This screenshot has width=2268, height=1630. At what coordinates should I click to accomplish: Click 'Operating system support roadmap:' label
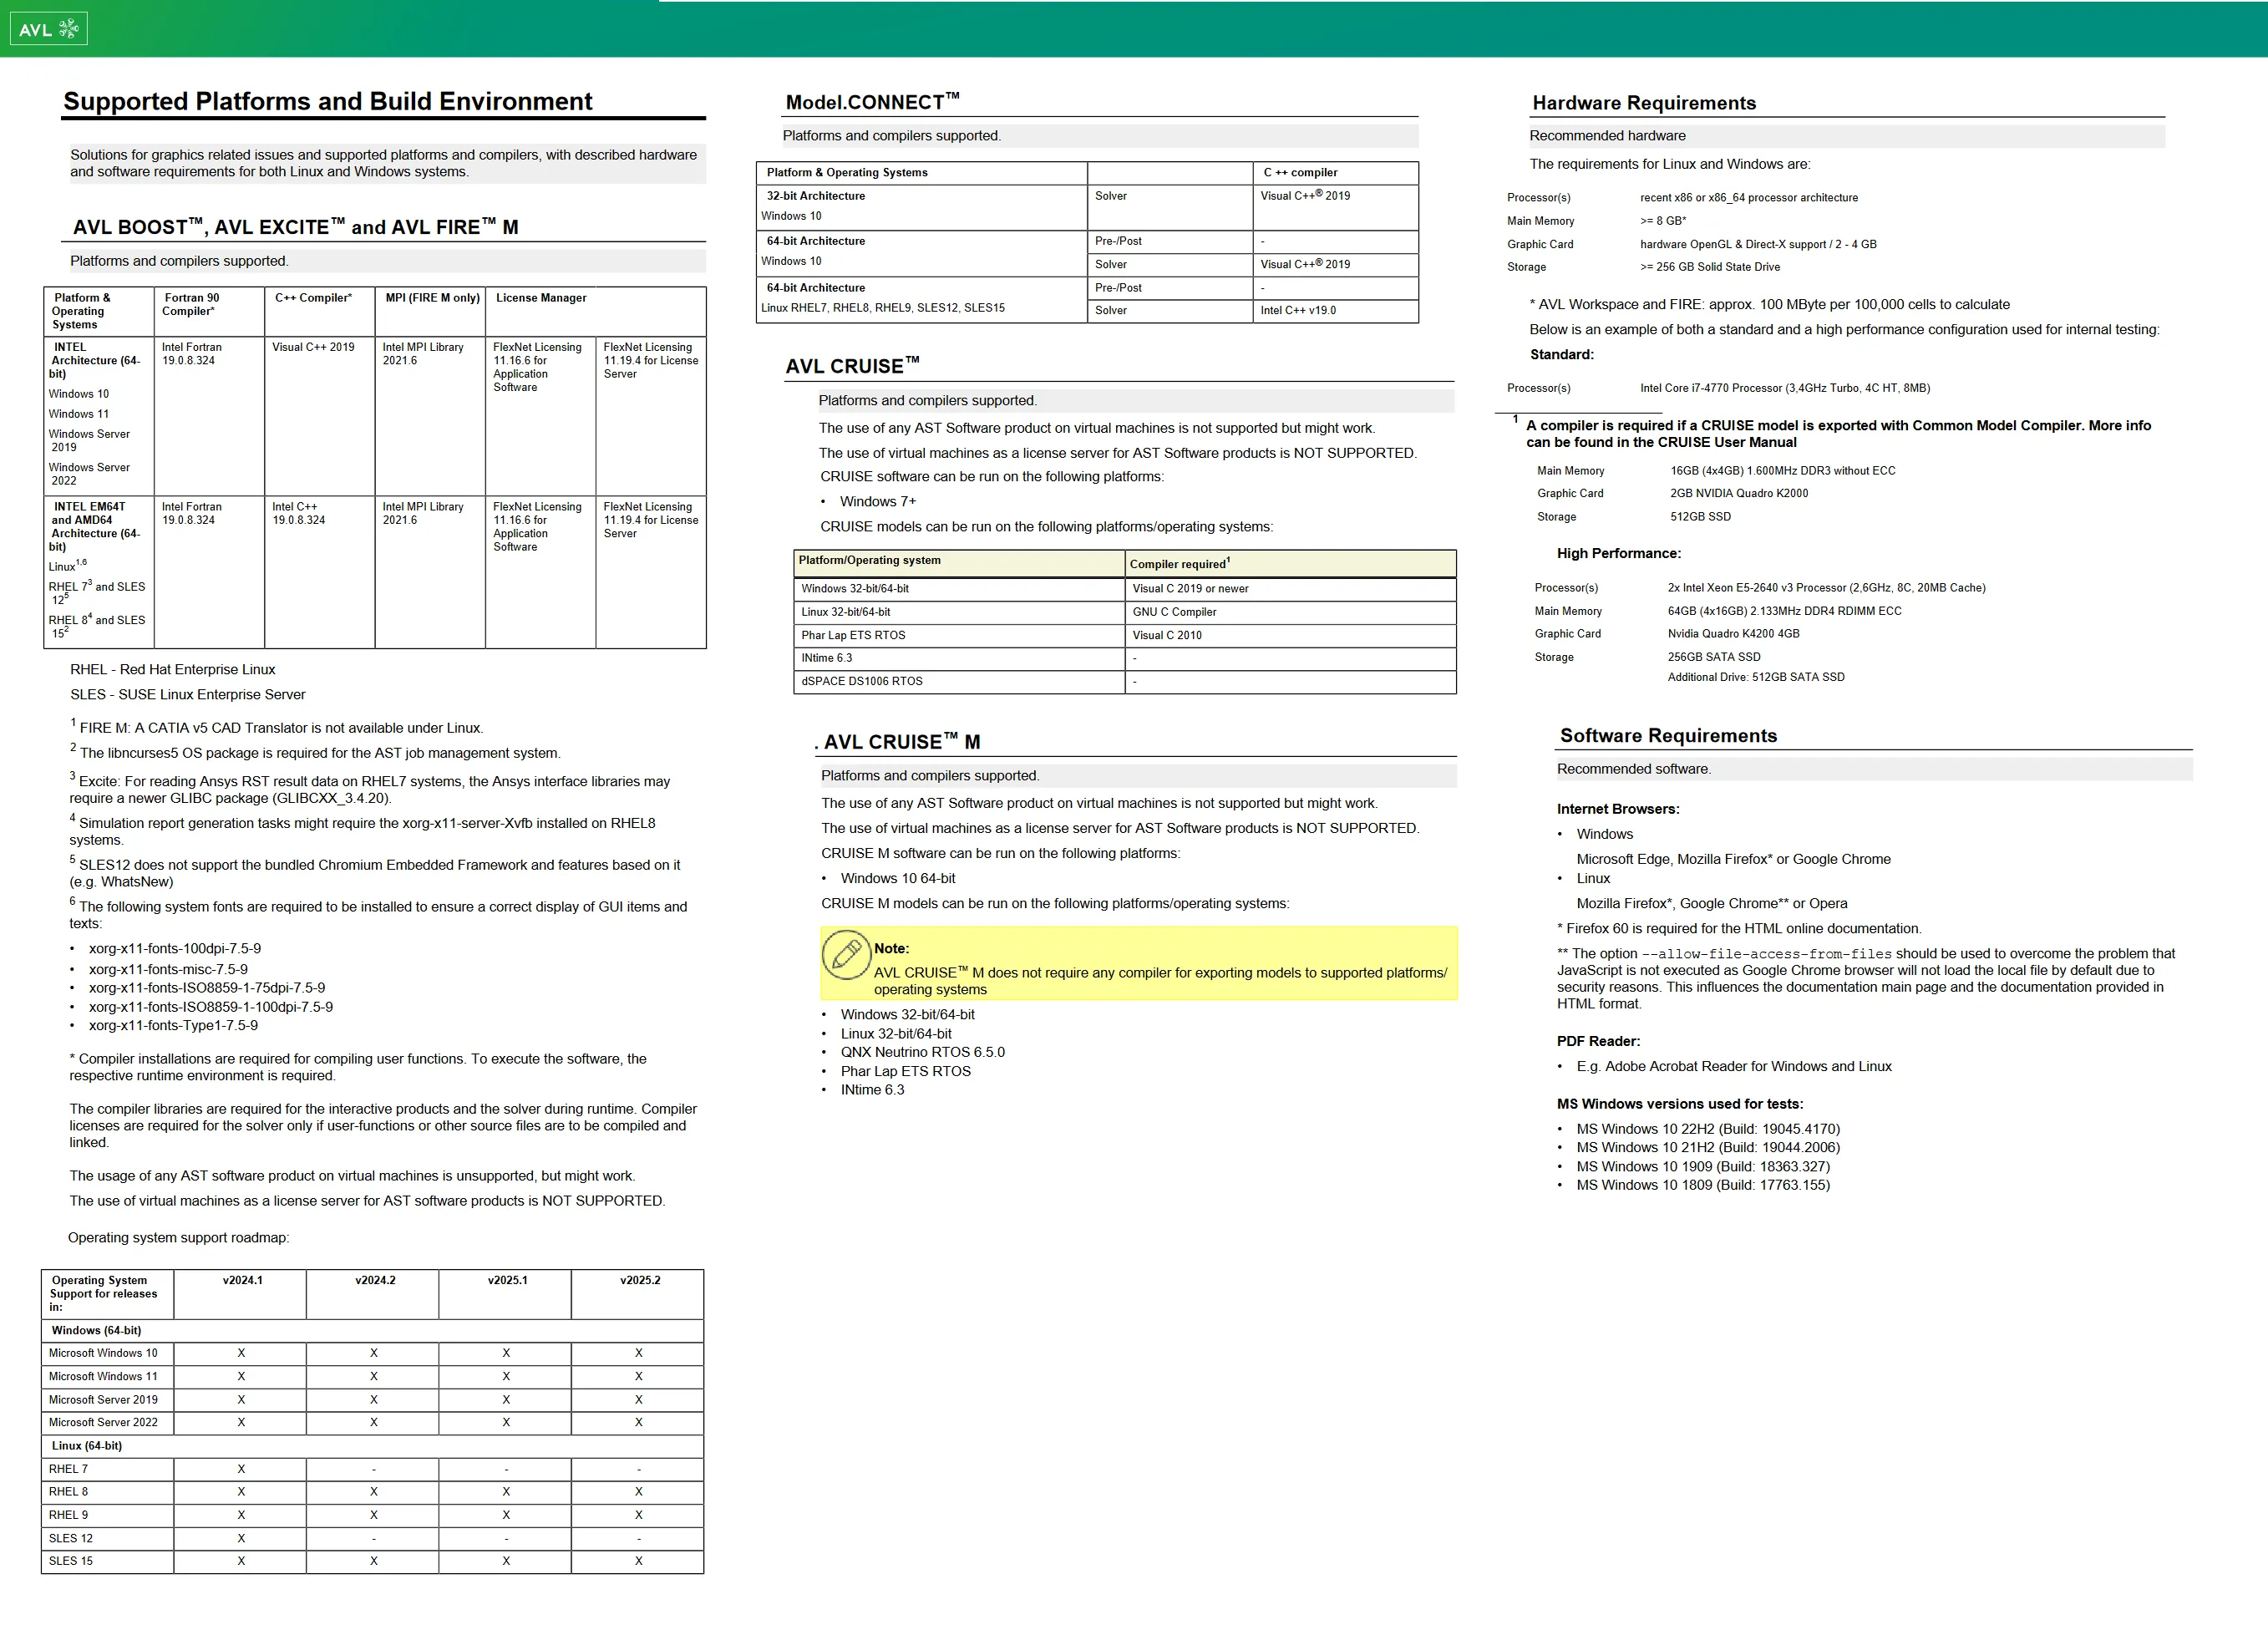(178, 1238)
